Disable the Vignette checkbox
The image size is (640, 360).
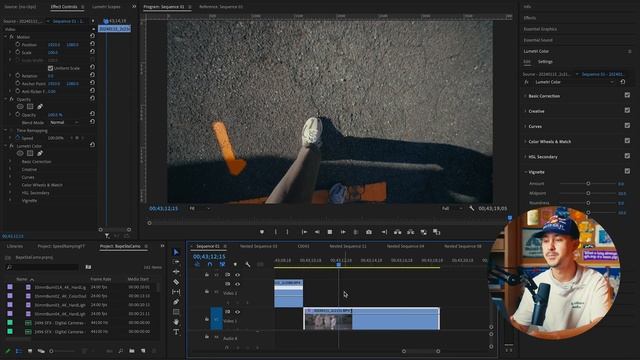627,171
